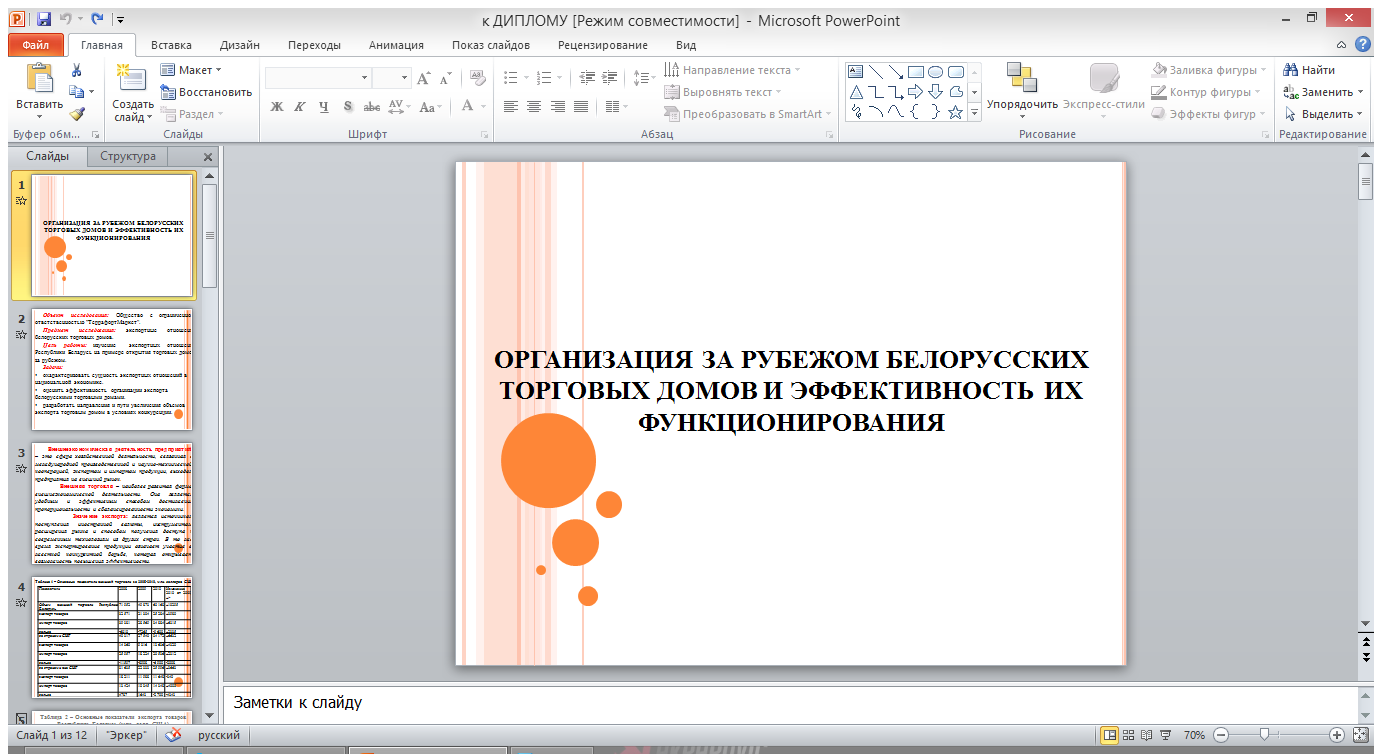Screen dimensions: 1382x754
Task: Toggle underline Ч formatting
Action: tap(323, 107)
